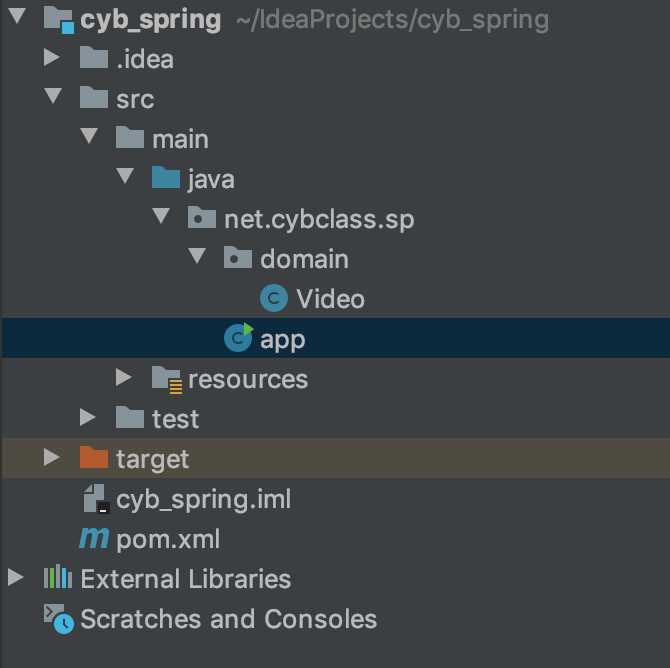
Task: Click the Video class icon
Action: coord(273,298)
